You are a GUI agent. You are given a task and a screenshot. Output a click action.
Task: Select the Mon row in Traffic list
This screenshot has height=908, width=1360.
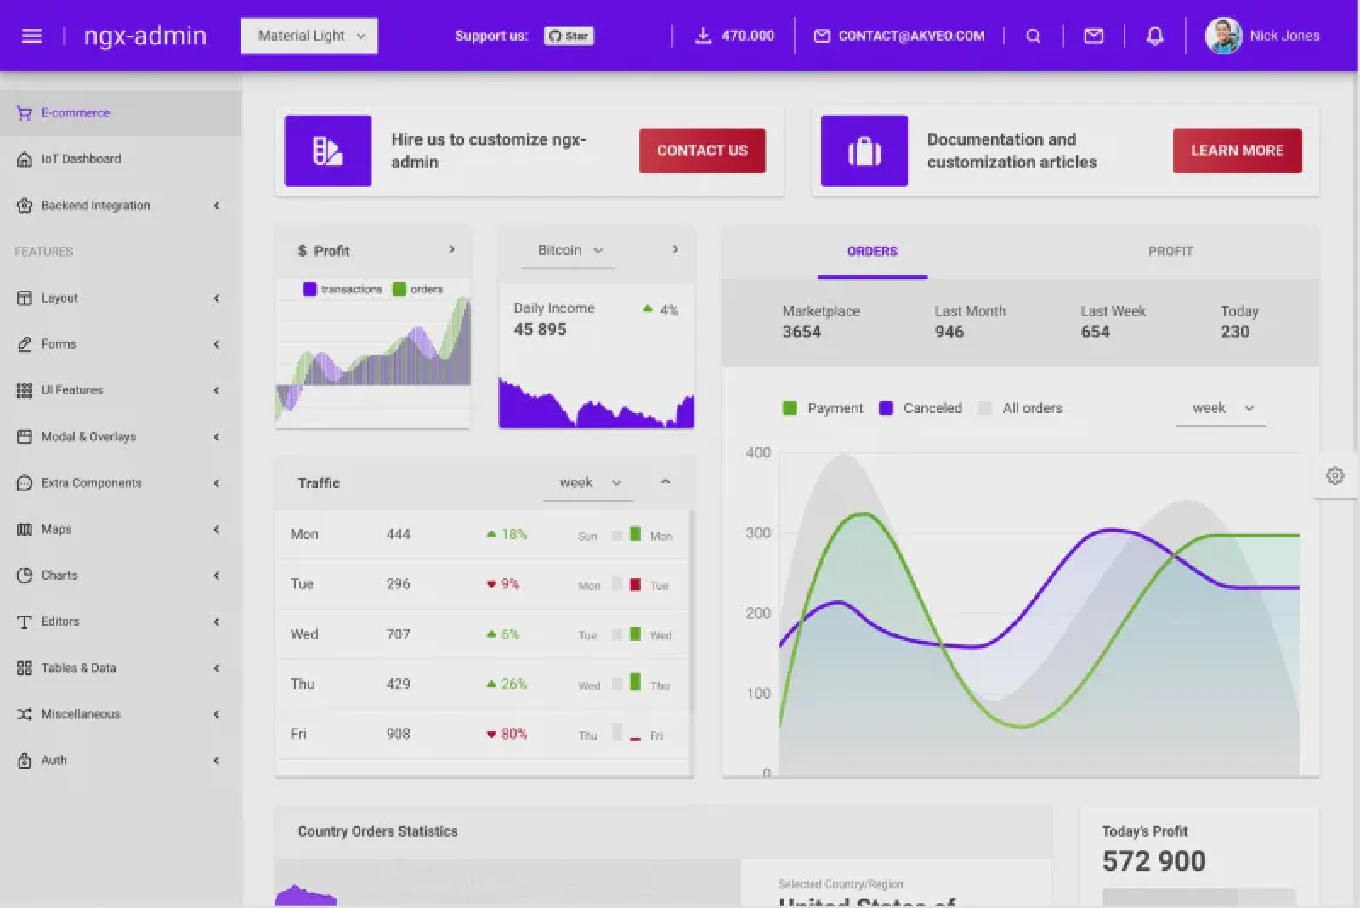[x=483, y=535]
